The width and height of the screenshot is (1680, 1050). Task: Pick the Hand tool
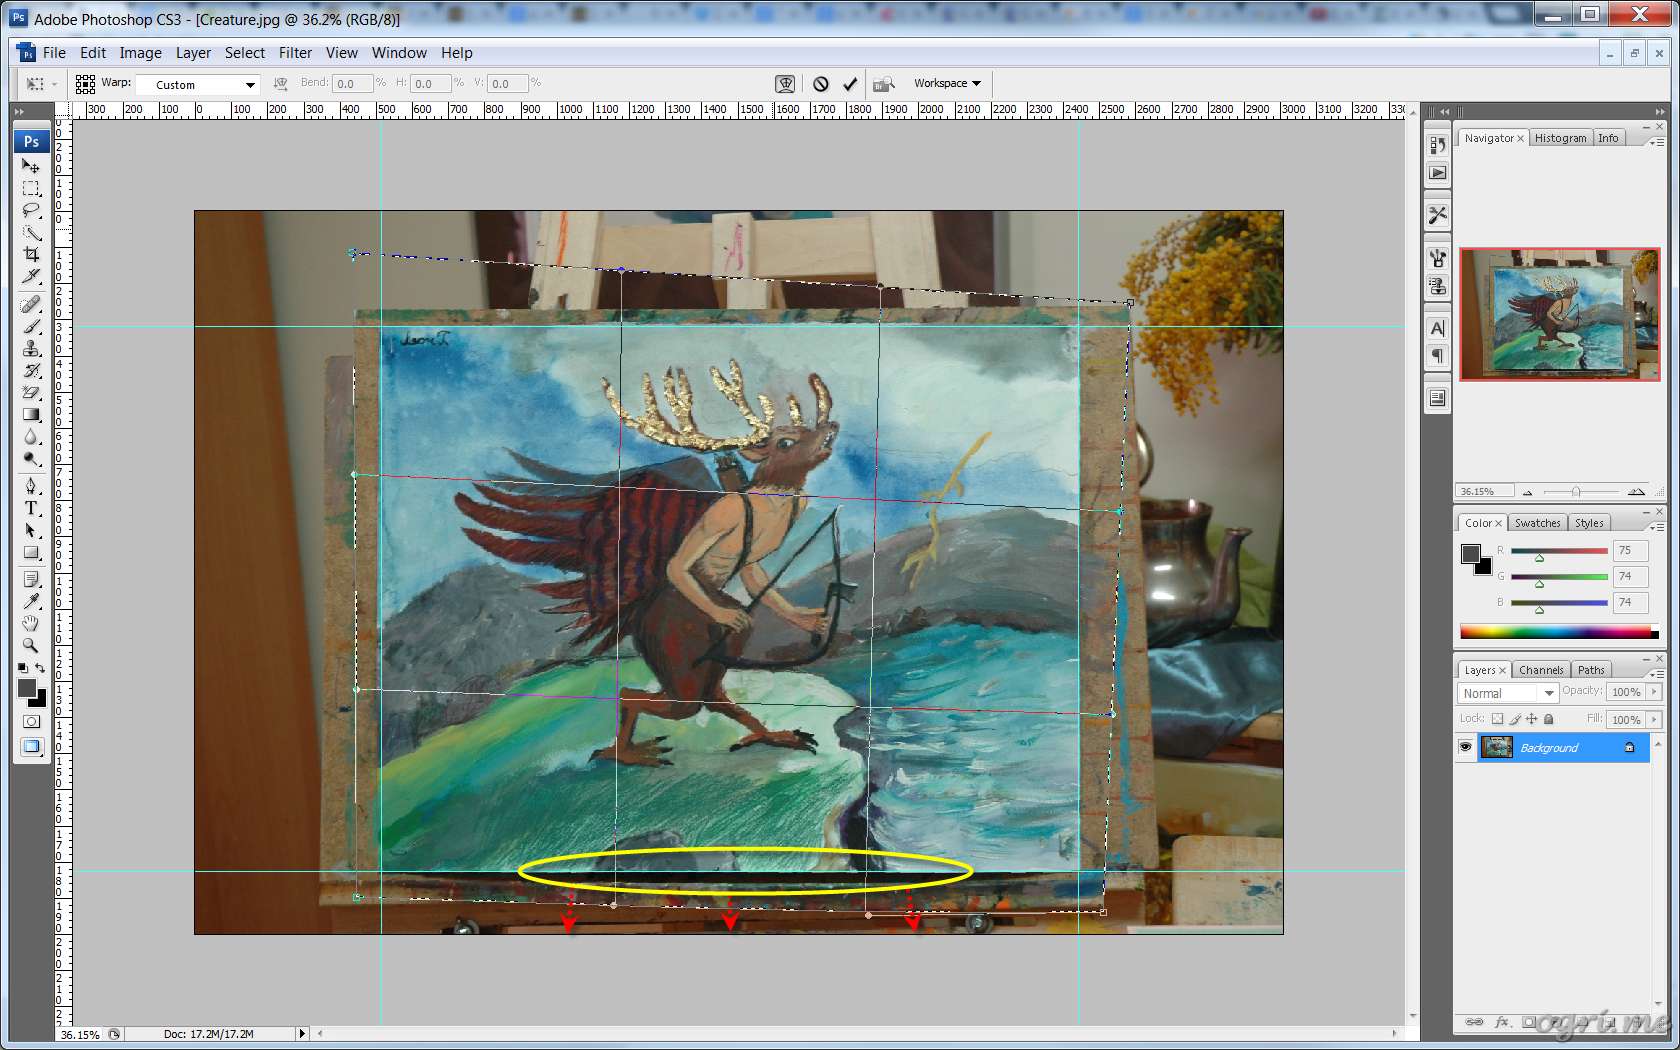point(31,623)
